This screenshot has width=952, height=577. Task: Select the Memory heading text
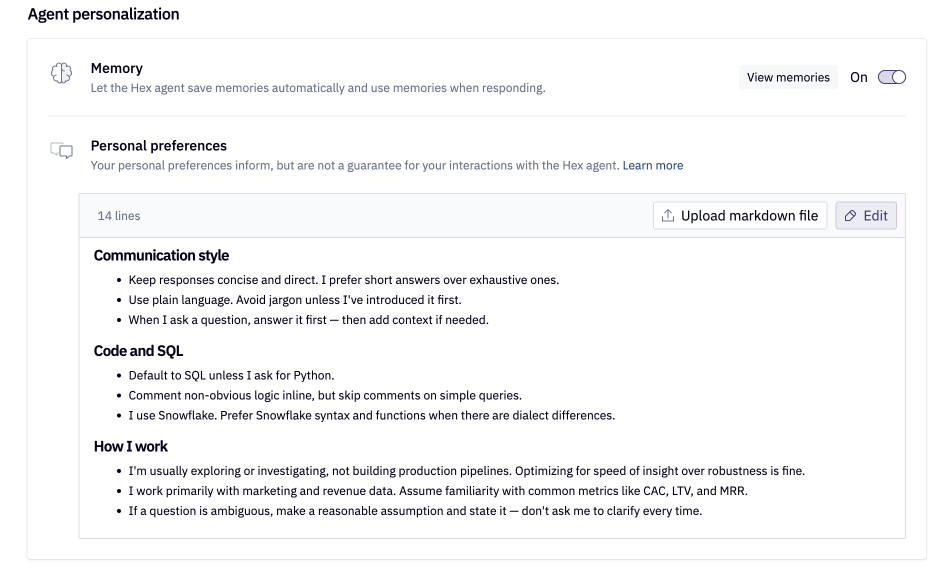(116, 68)
